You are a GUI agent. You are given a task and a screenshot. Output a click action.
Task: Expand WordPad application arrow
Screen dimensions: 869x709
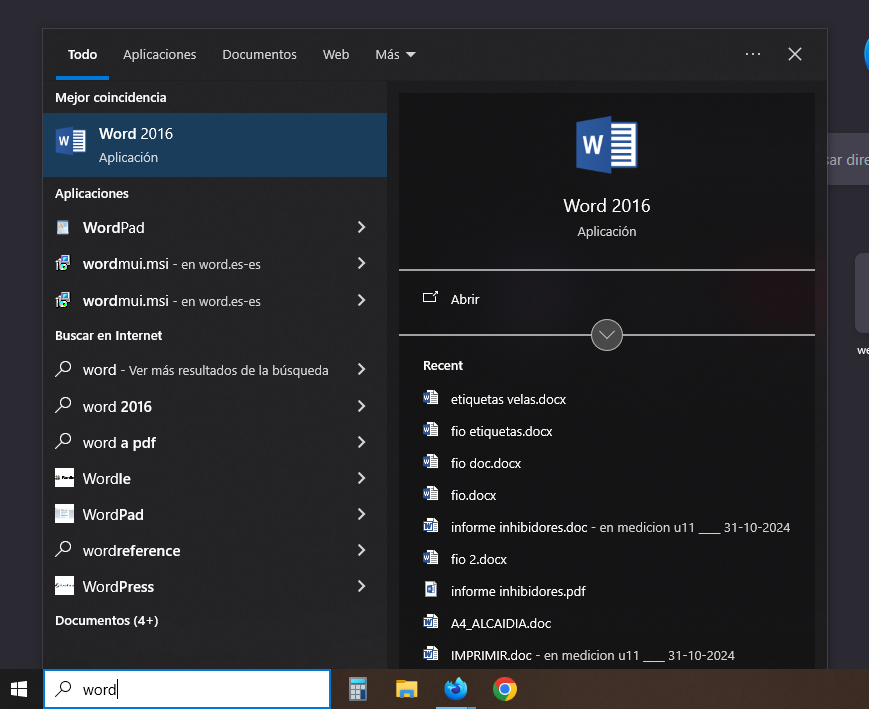click(x=361, y=227)
